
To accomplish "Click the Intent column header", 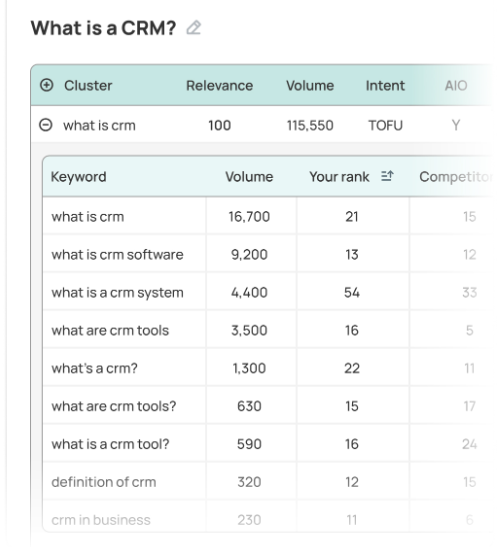I will pos(385,85).
